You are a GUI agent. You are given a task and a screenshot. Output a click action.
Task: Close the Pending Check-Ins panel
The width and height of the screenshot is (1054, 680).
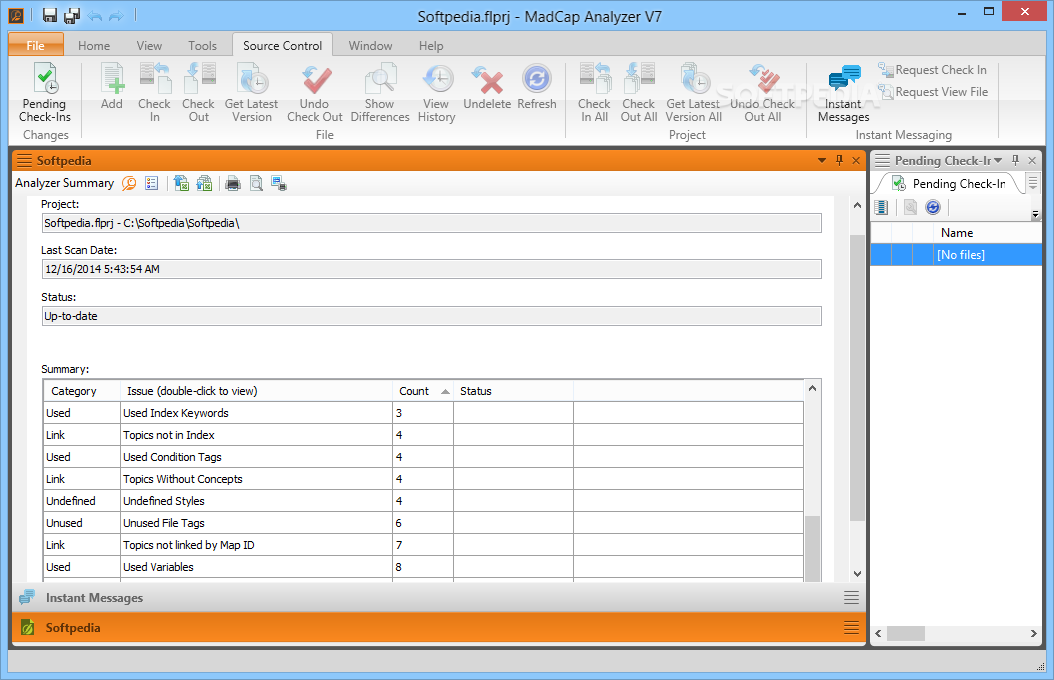1032,161
